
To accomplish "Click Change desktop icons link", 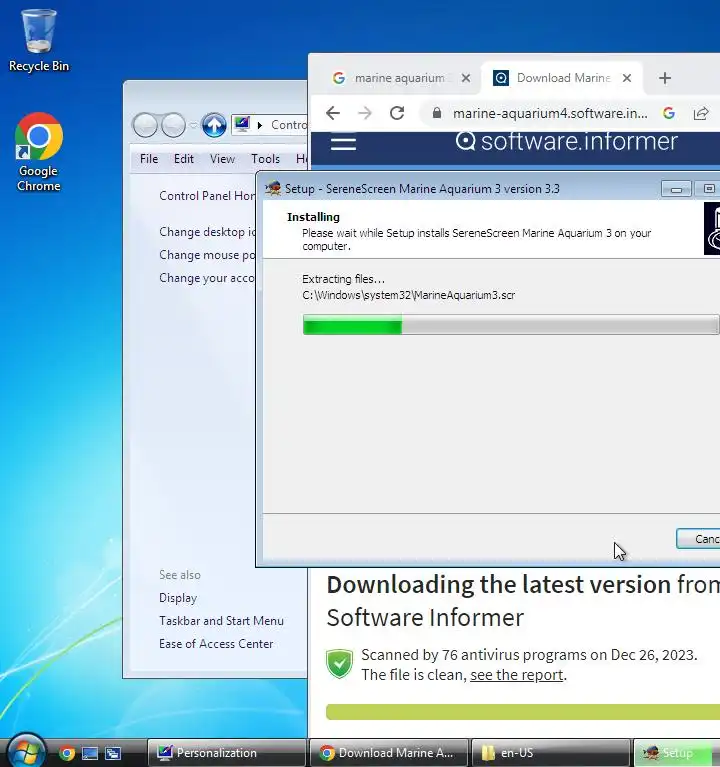I will click(x=207, y=232).
